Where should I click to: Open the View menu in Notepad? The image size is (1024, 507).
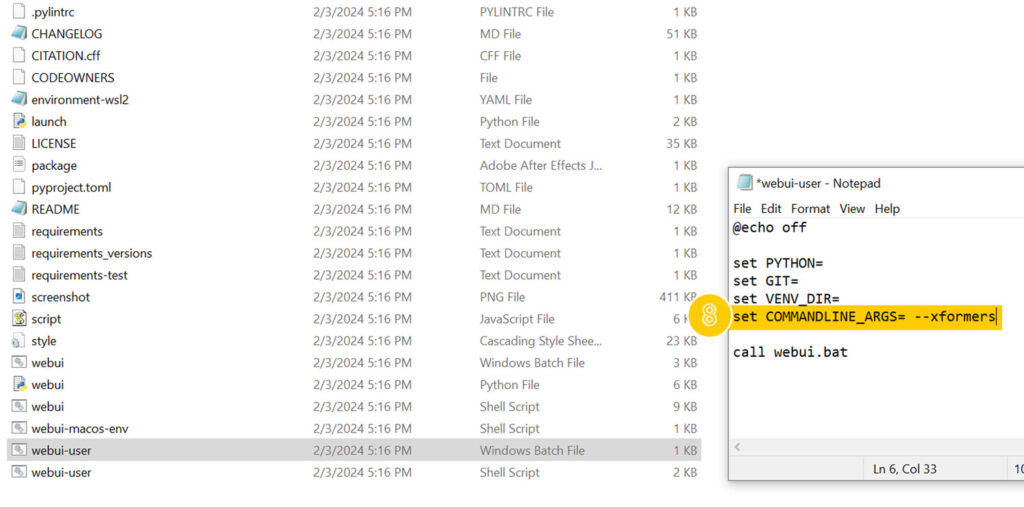pyautogui.click(x=852, y=209)
